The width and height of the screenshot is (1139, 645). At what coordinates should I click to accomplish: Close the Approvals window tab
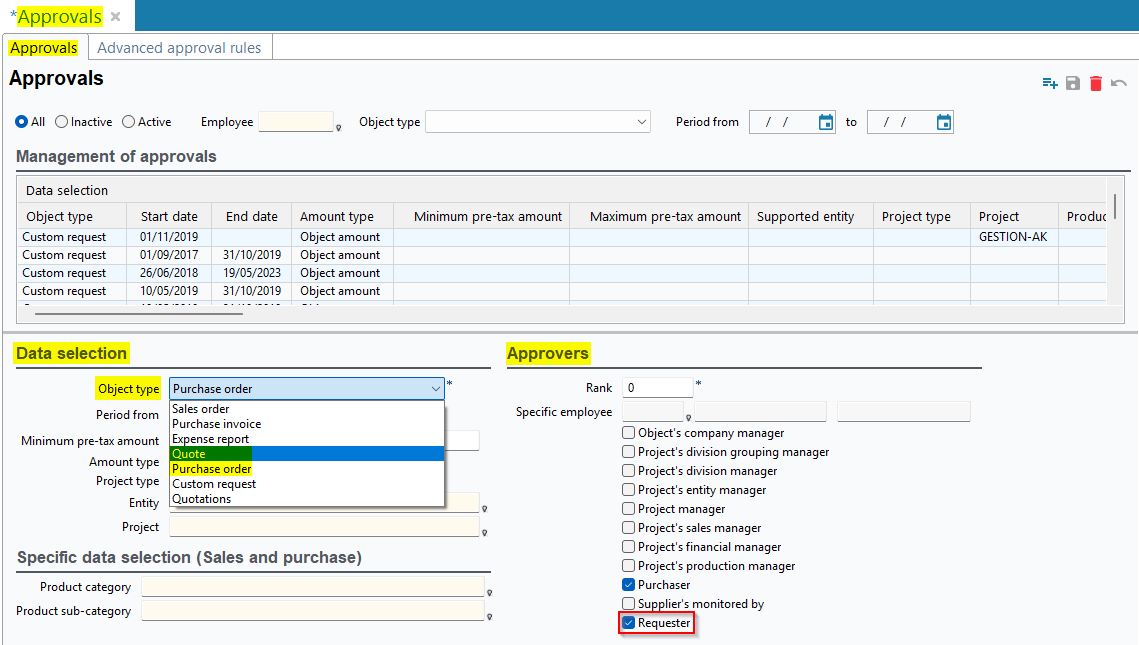point(116,17)
